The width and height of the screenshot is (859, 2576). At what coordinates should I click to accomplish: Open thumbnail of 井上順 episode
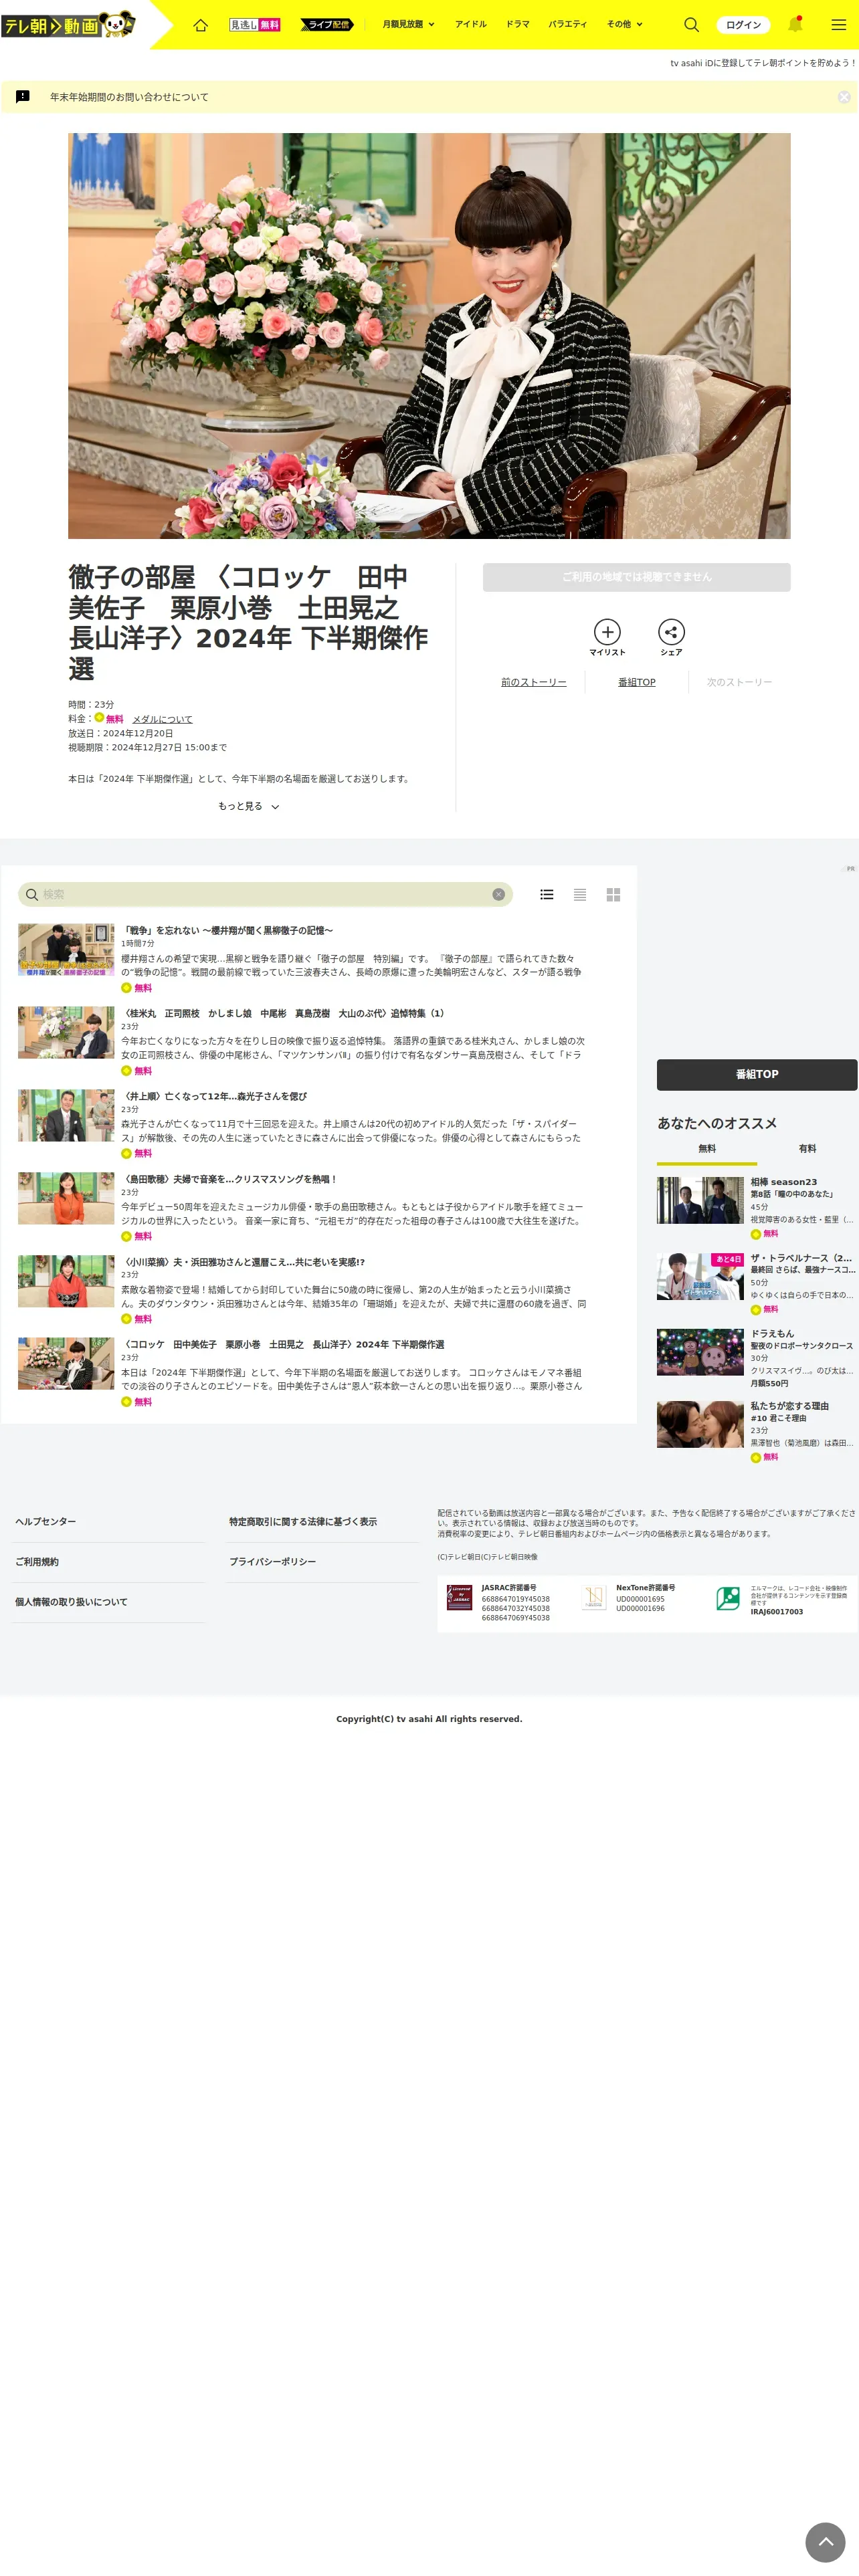66,1115
